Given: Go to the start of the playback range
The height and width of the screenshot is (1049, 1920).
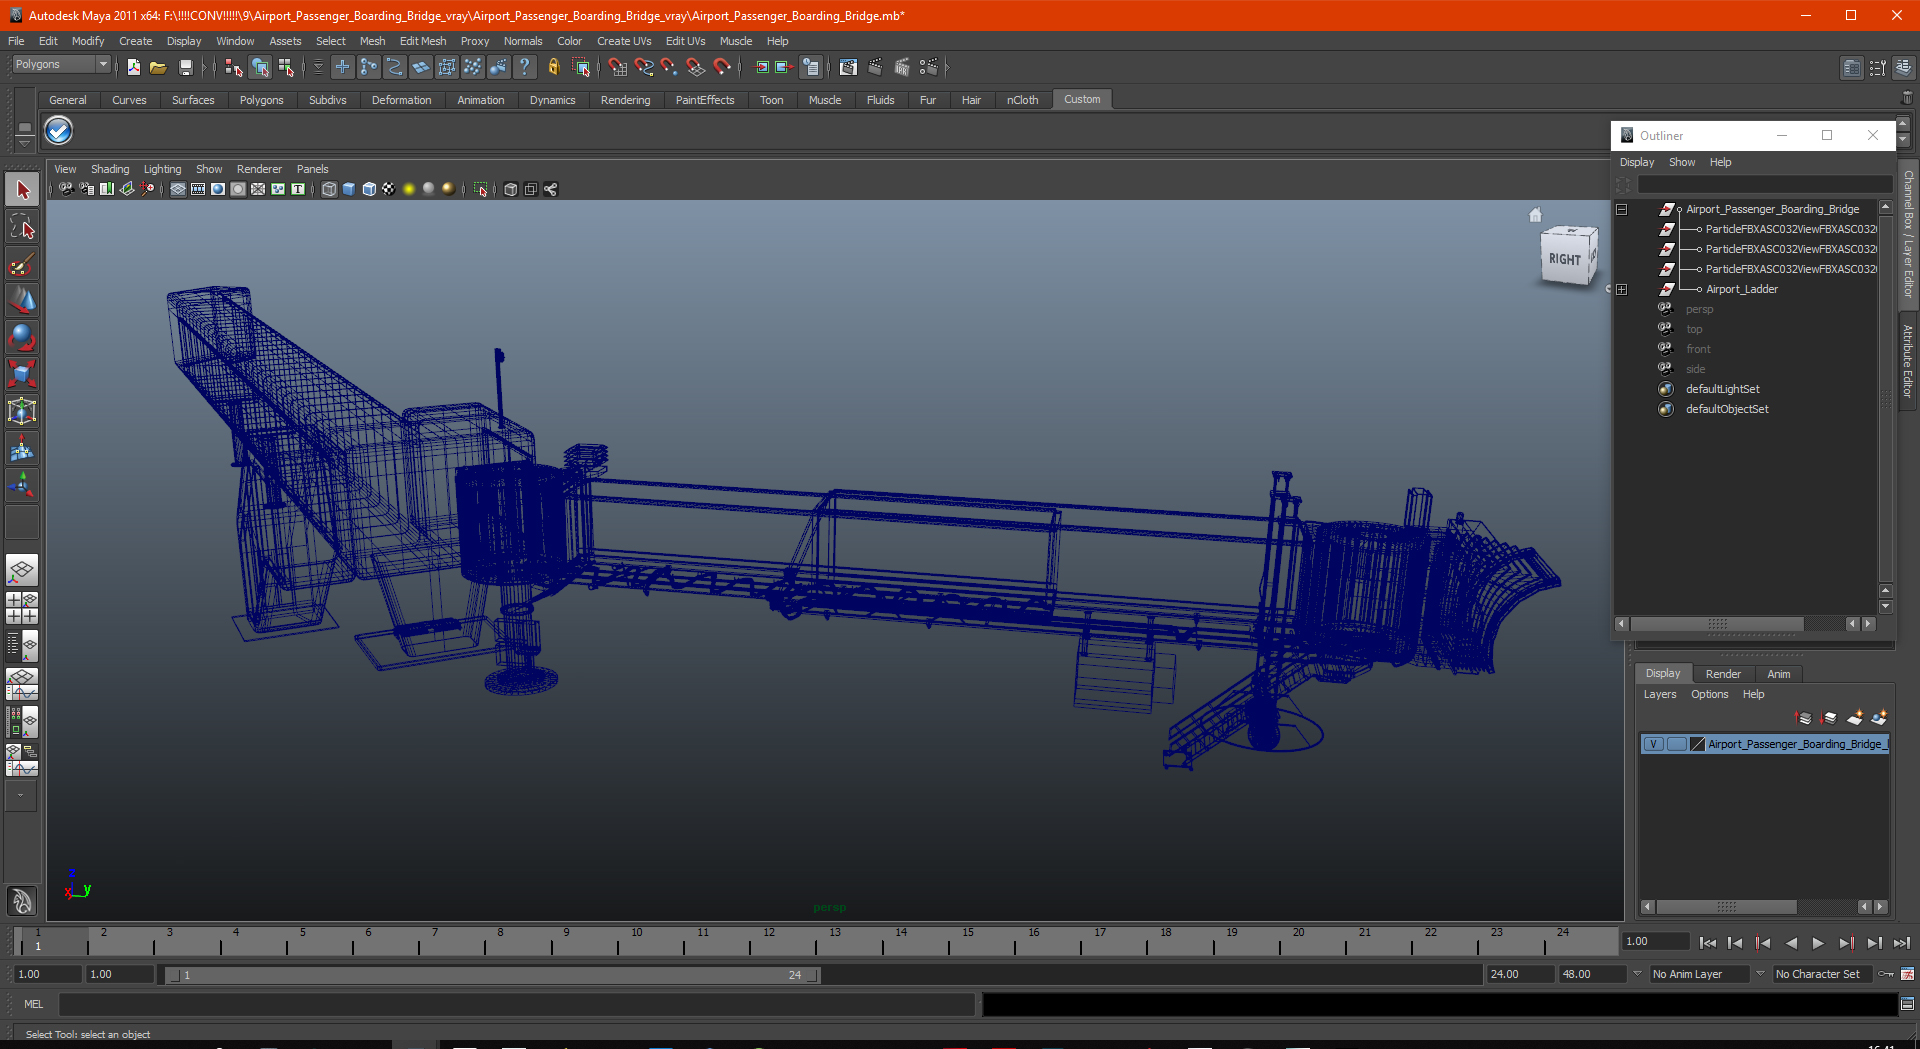Looking at the screenshot, I should coord(1708,943).
